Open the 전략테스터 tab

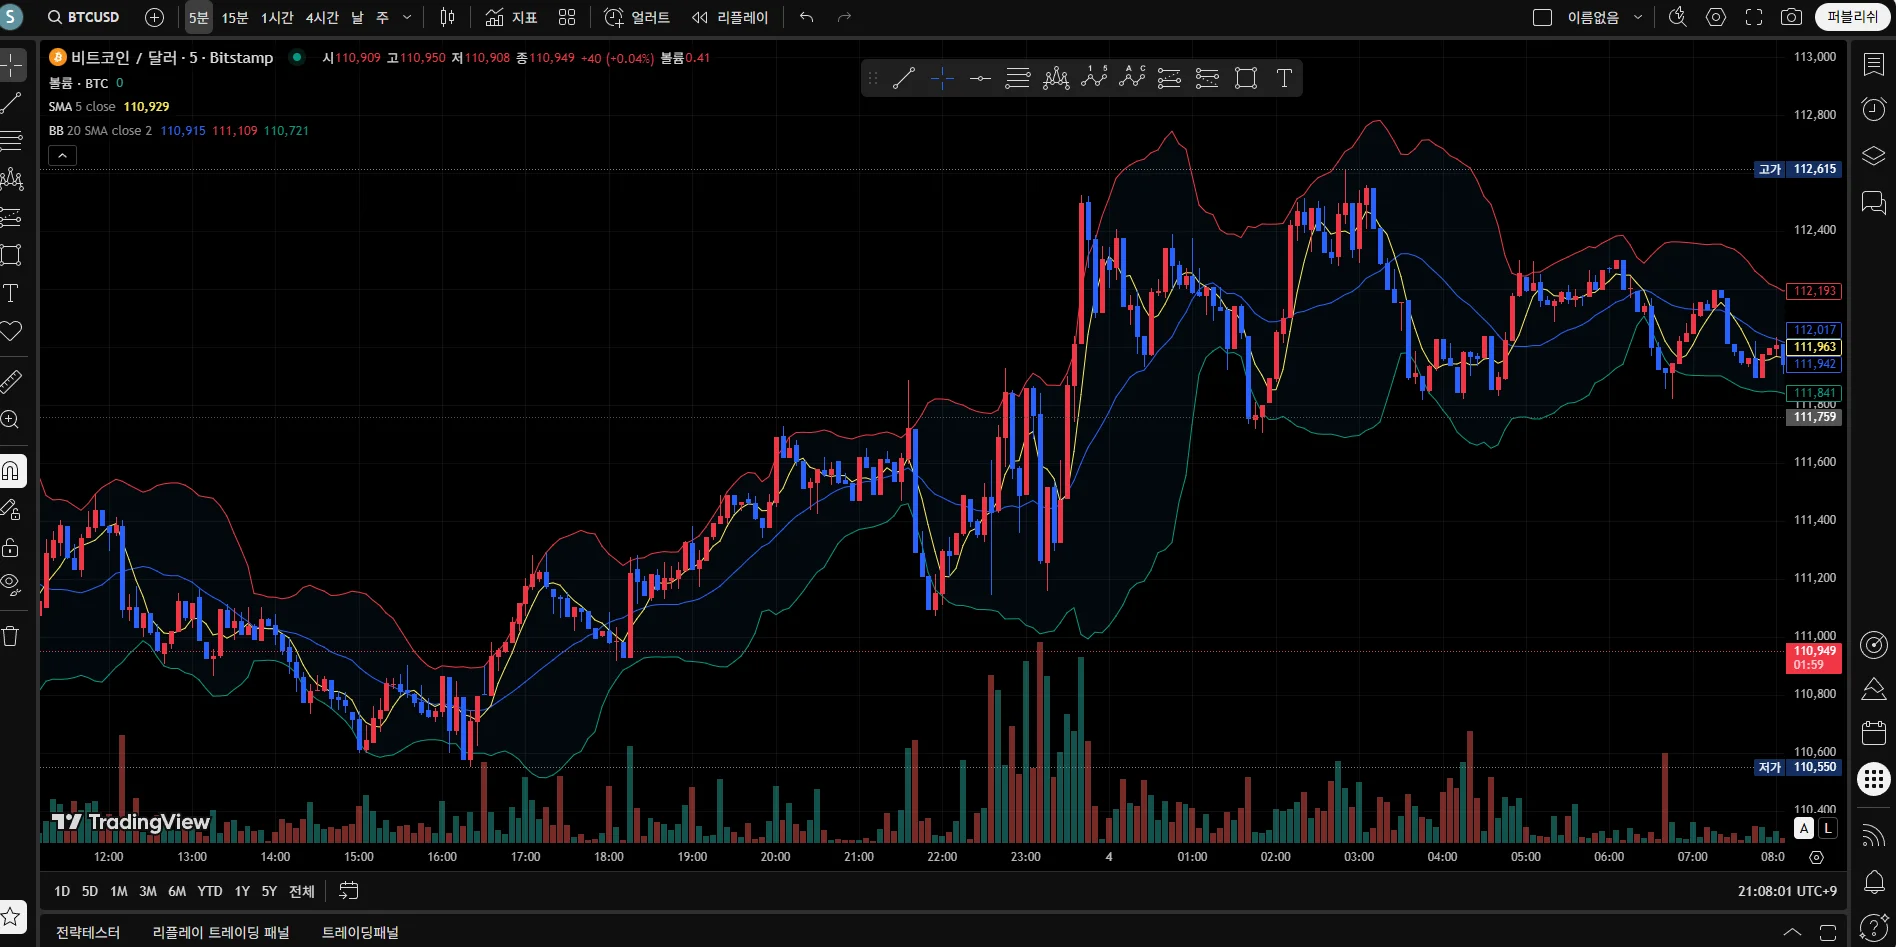(x=88, y=932)
